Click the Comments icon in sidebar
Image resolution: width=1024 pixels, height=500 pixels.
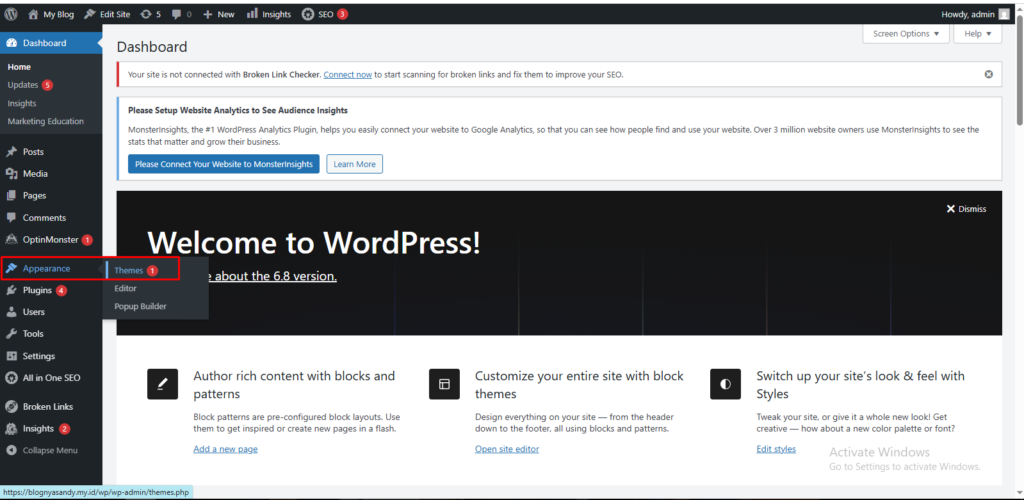[x=11, y=217]
